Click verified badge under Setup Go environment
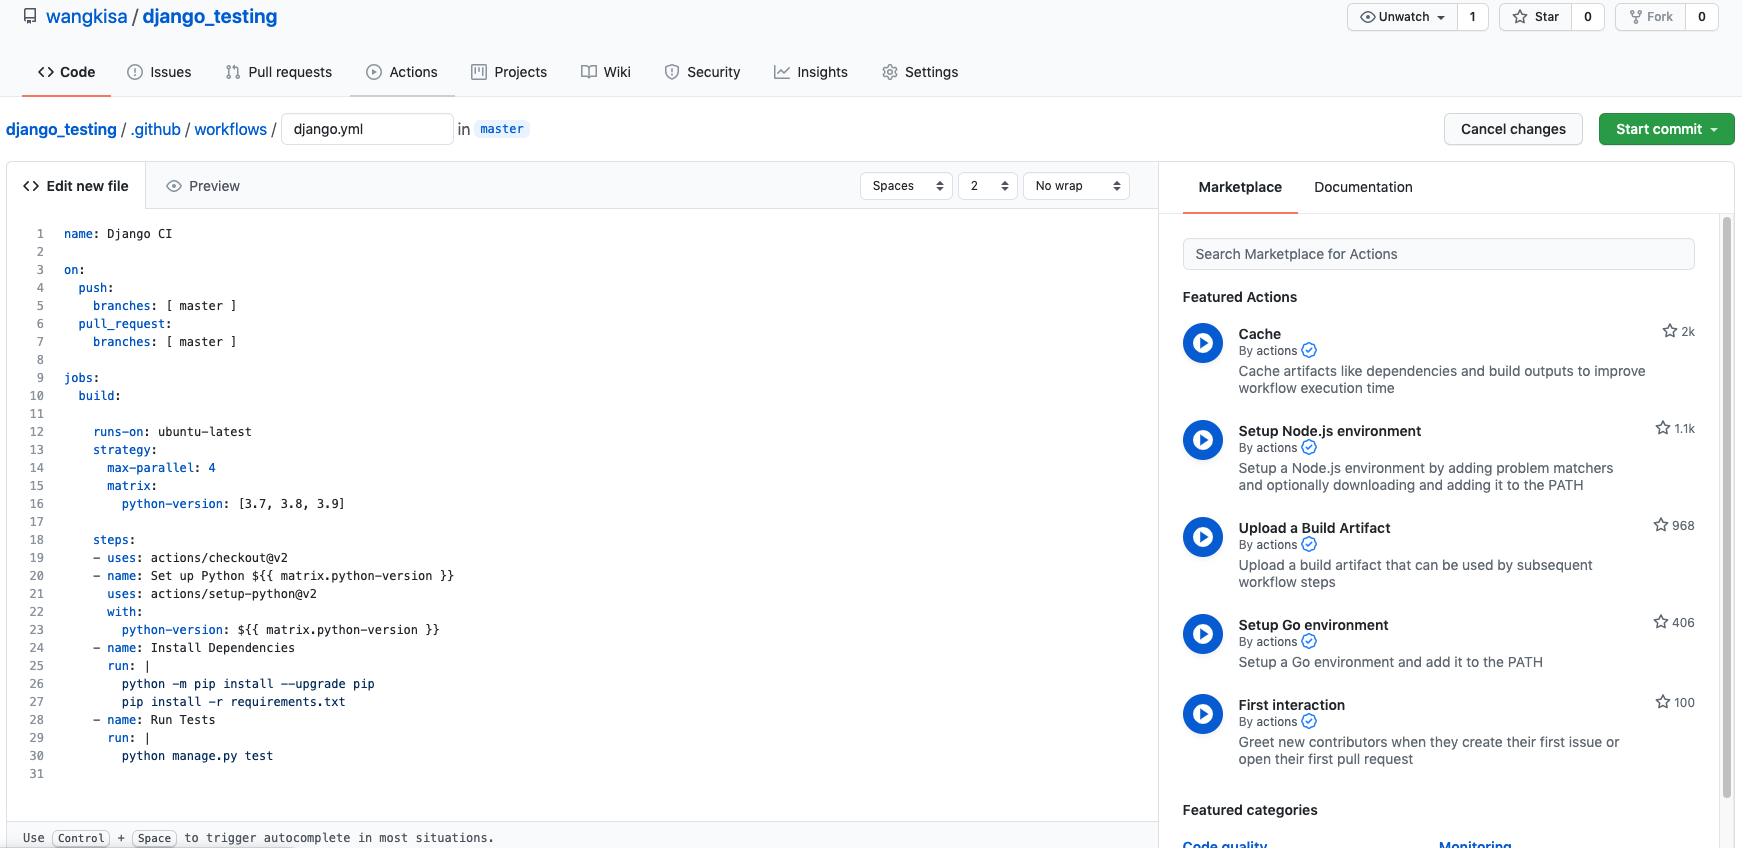The width and height of the screenshot is (1742, 848). pos(1309,641)
